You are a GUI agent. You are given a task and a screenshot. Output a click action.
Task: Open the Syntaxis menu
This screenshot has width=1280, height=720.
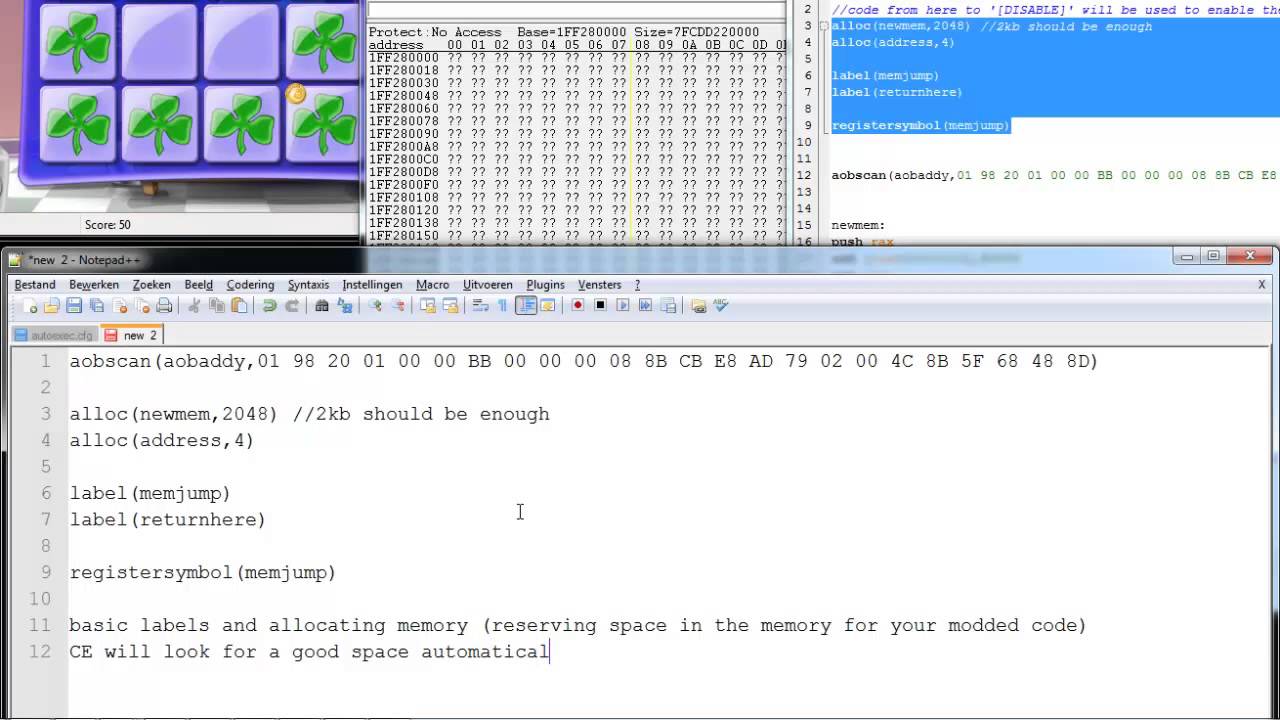[308, 285]
